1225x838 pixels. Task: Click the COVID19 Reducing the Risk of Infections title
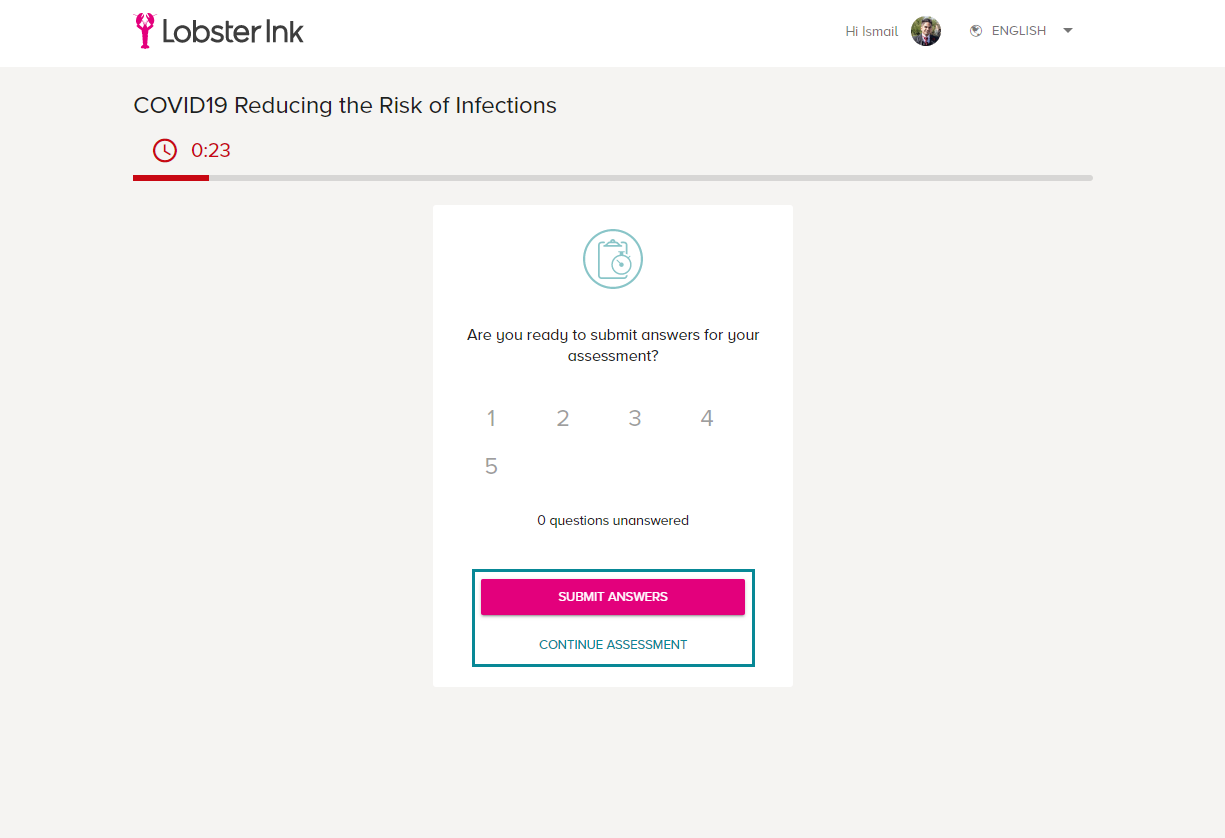tap(345, 105)
